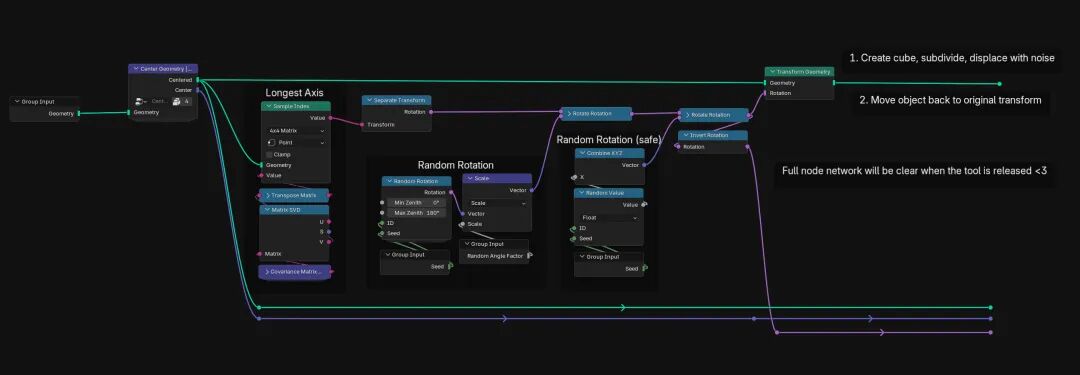Image resolution: width=1080 pixels, height=375 pixels.
Task: Select the Scale node header
Action: click(497, 179)
